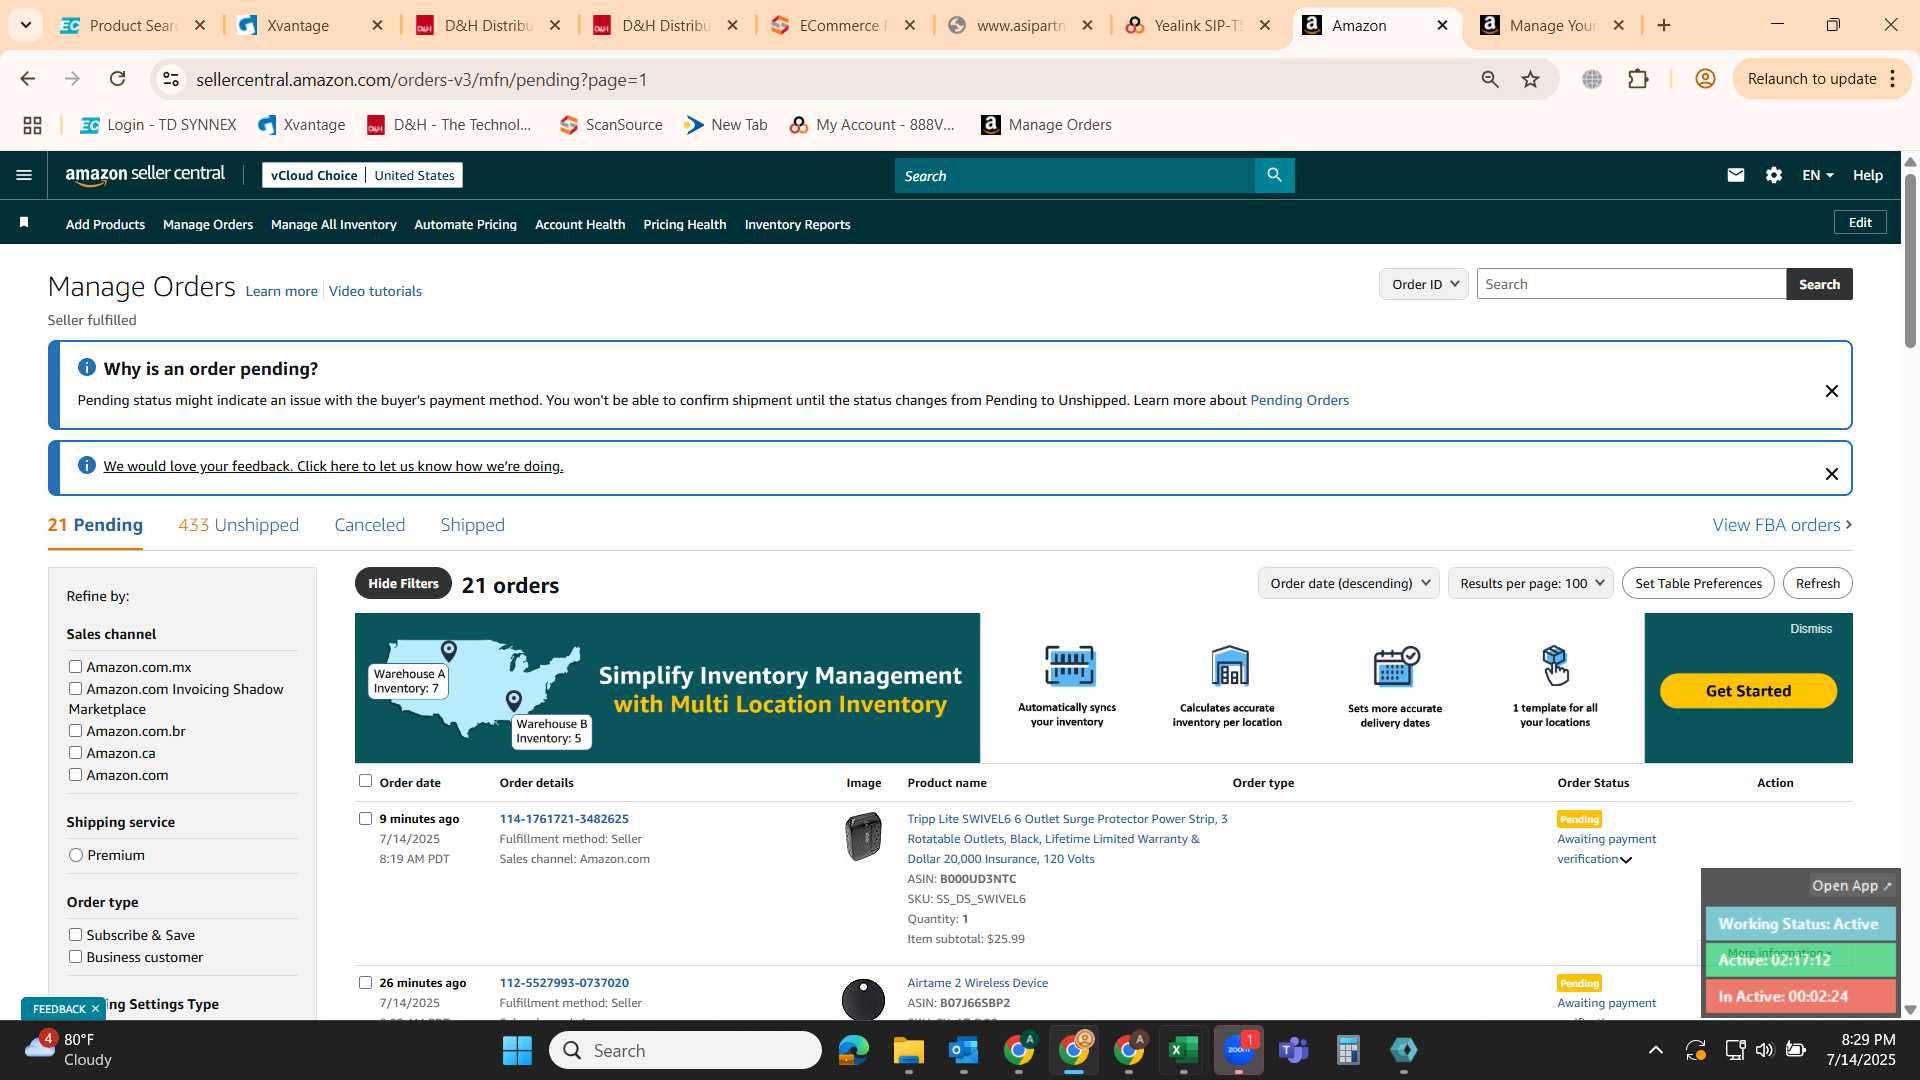Show hidden system tray icons
The height and width of the screenshot is (1080, 1920).
point(1655,1050)
